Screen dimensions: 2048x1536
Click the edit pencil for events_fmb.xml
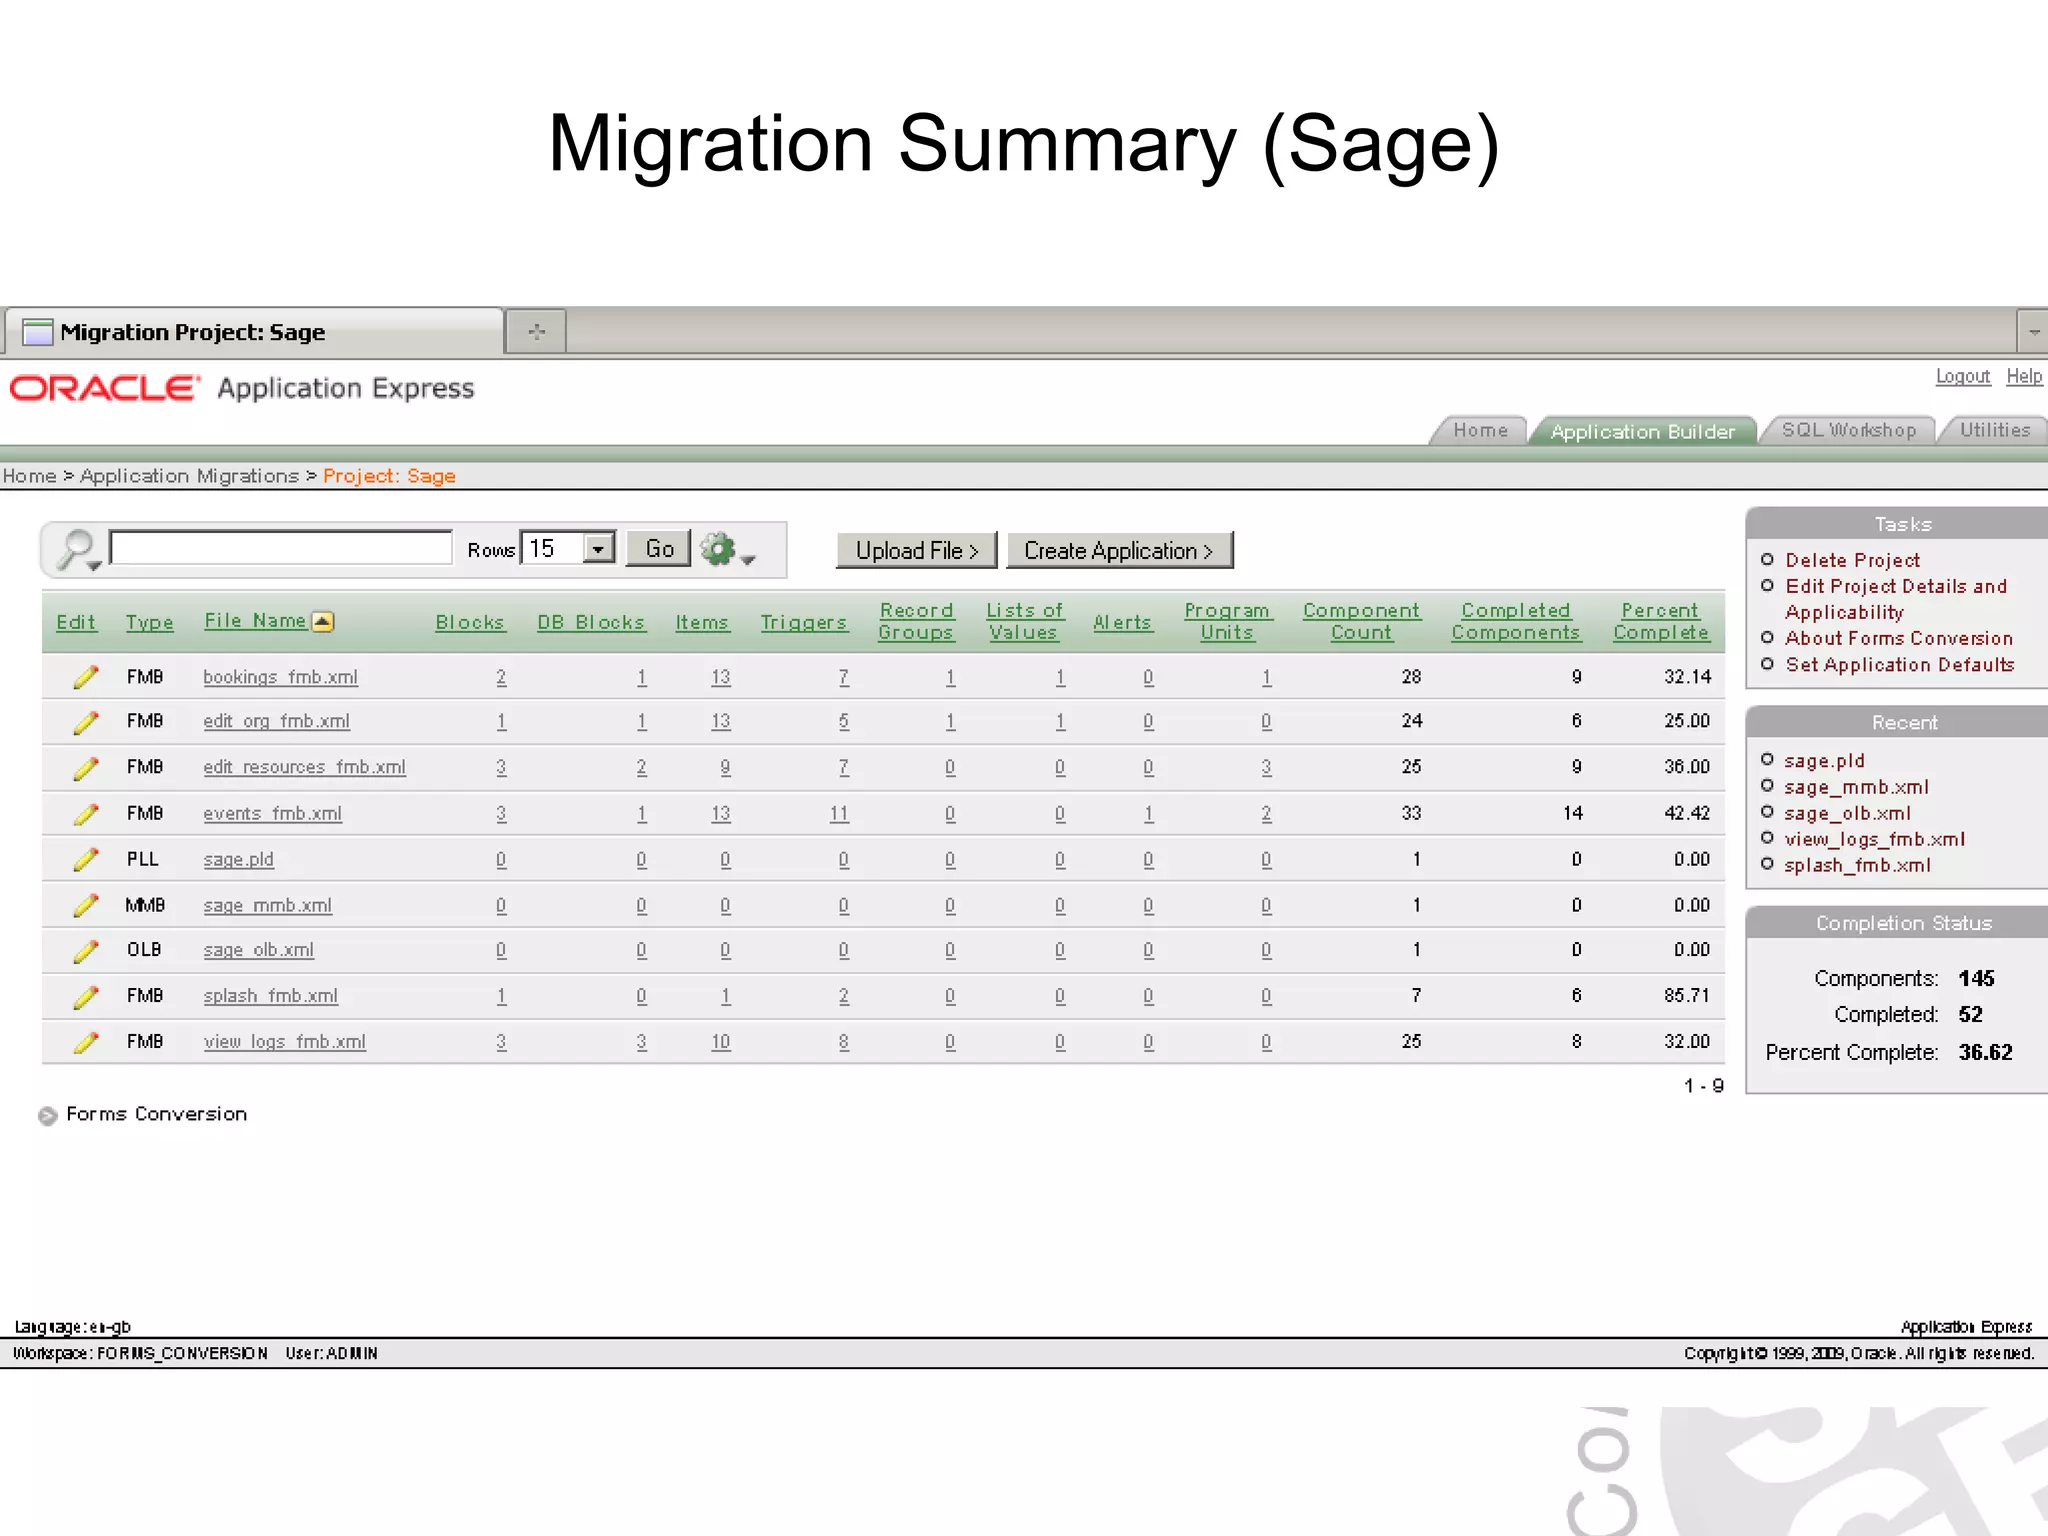86,814
